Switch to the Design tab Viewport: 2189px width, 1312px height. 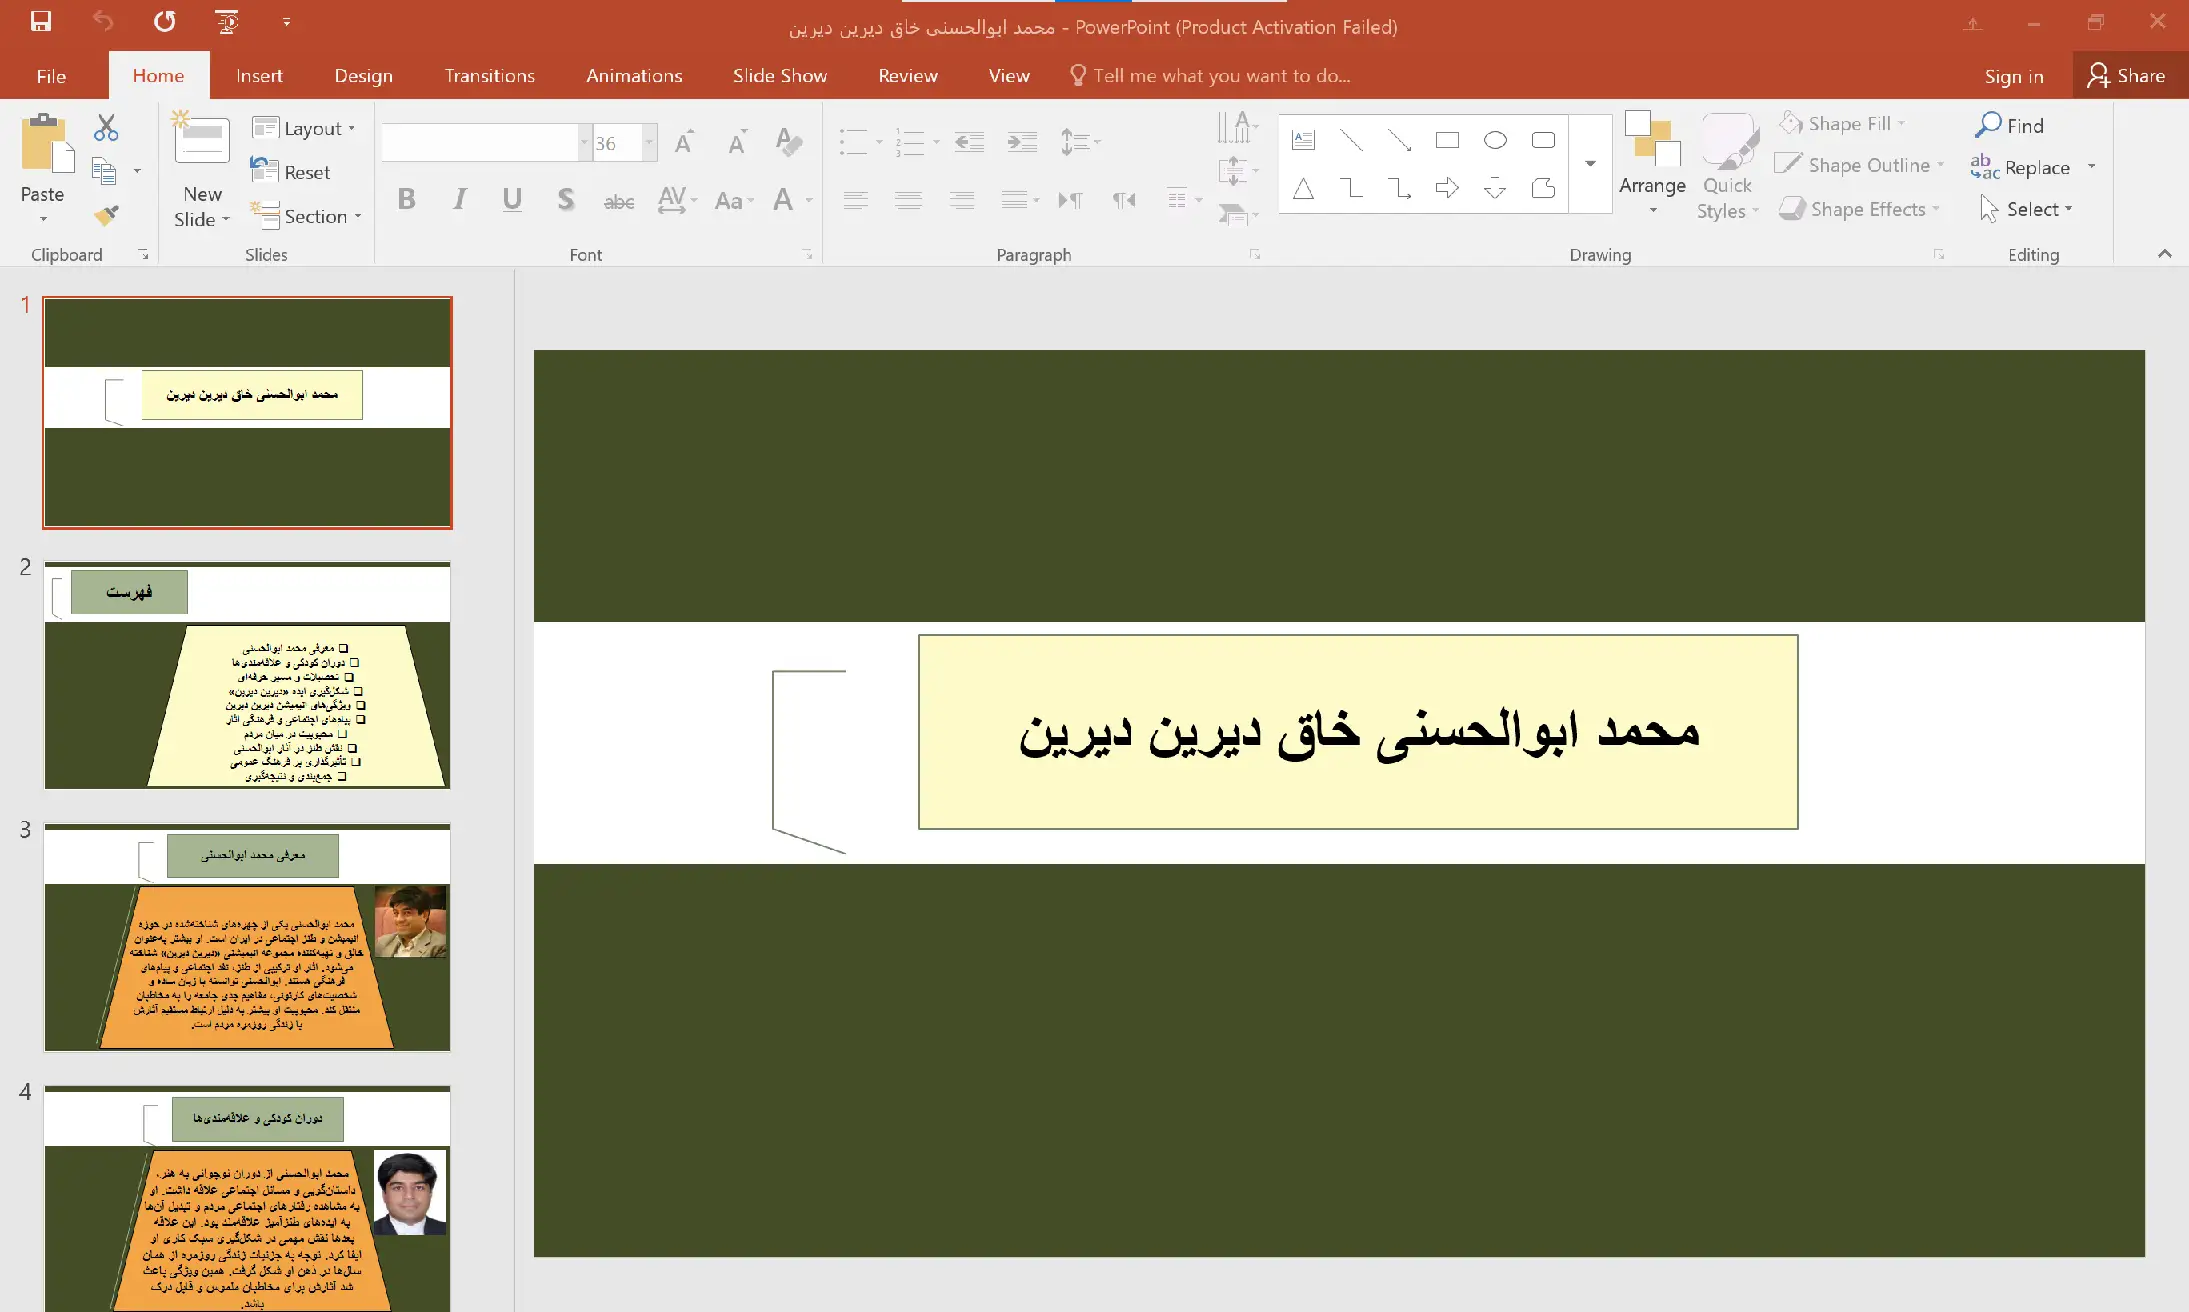click(x=363, y=76)
